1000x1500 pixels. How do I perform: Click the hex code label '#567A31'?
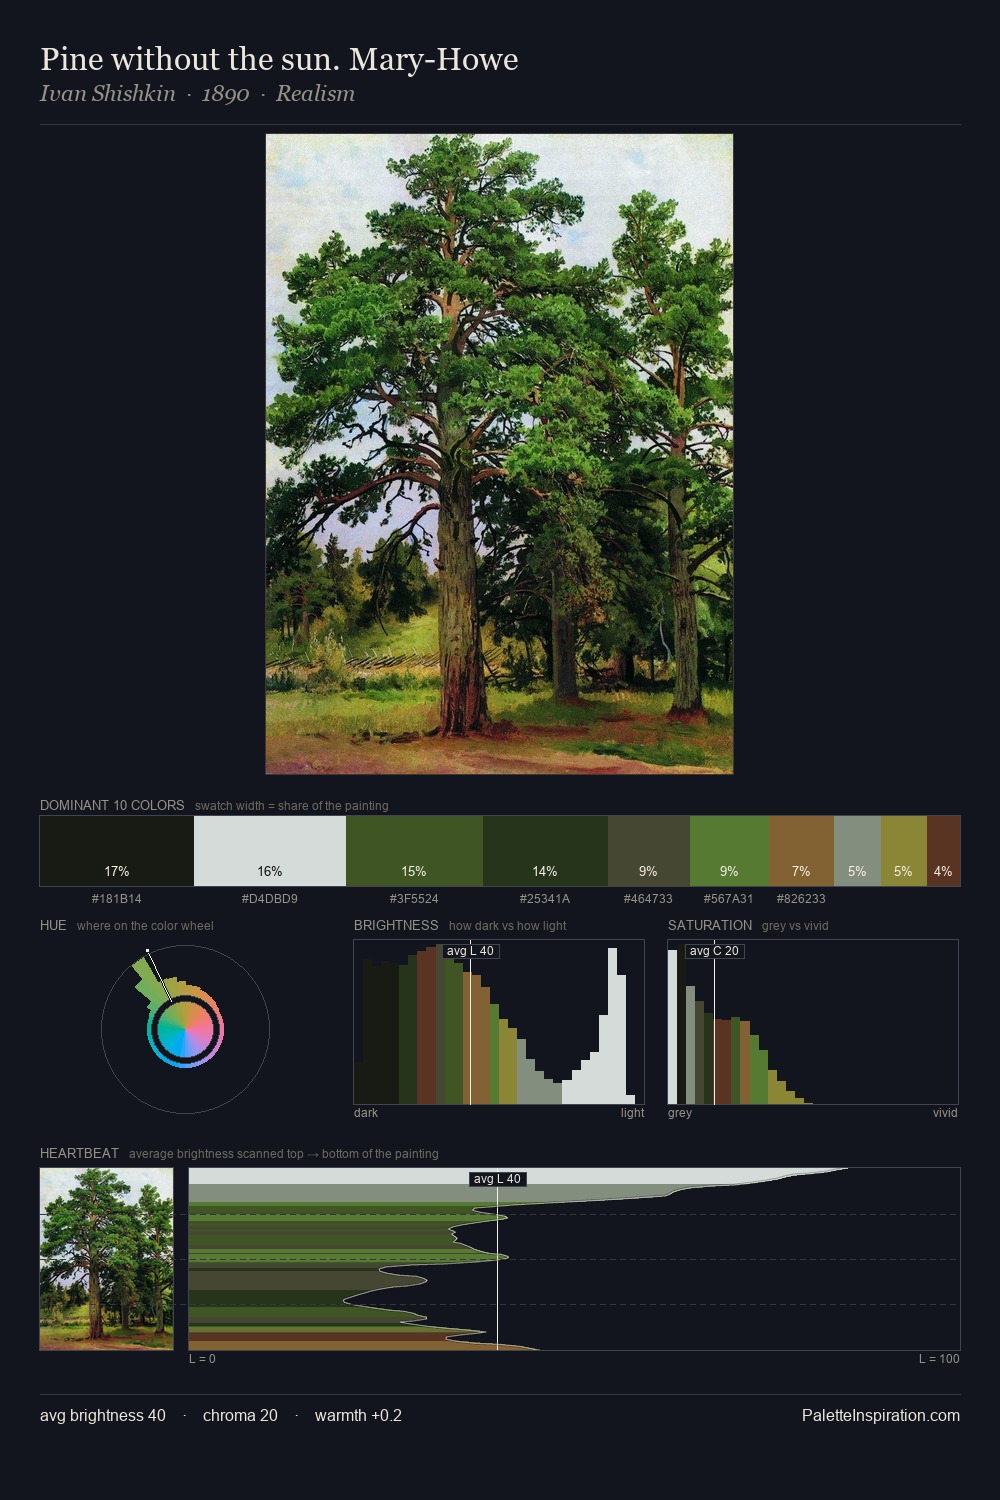coord(729,899)
